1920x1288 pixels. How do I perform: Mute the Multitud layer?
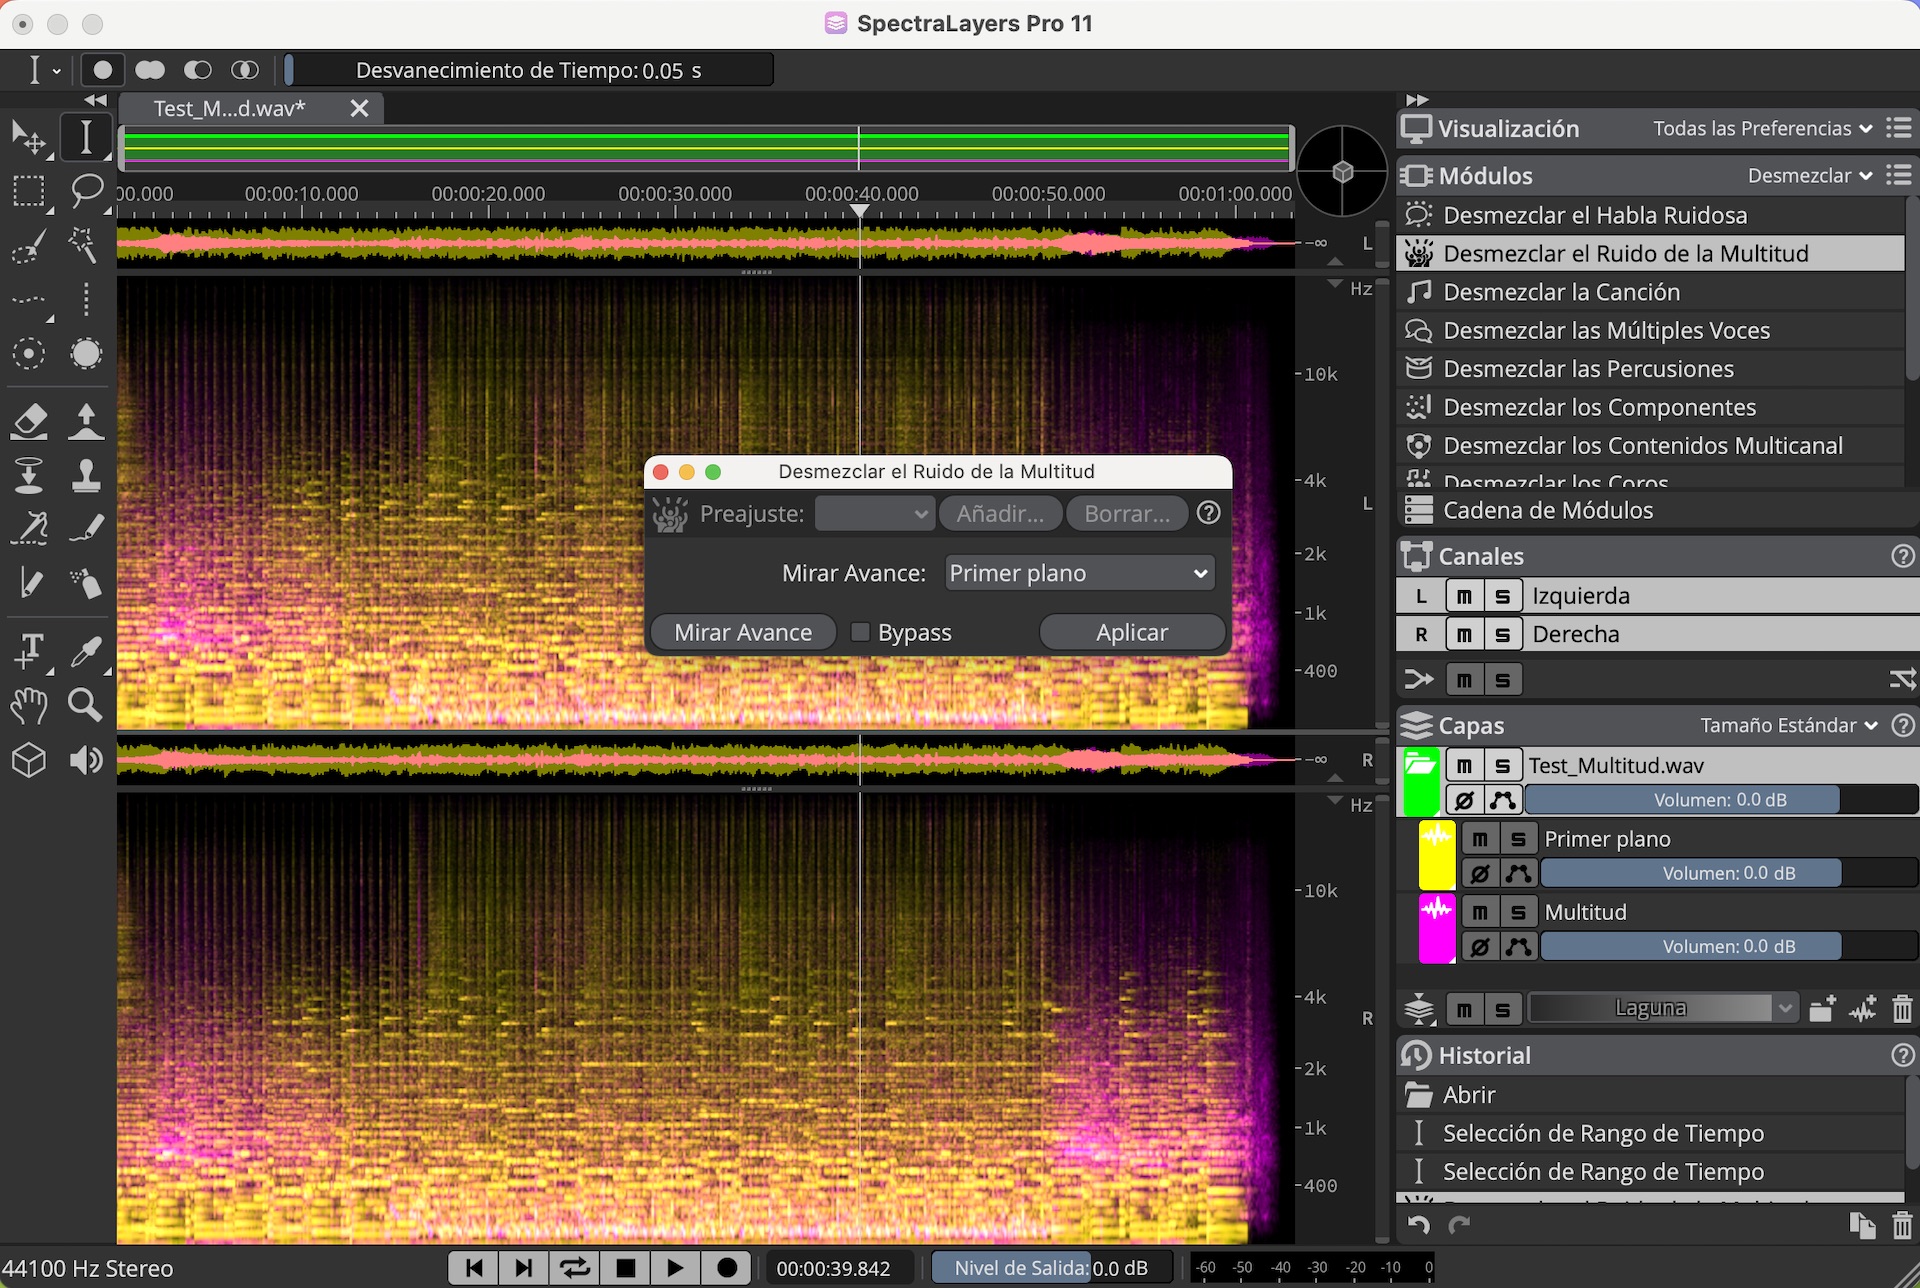(1480, 912)
